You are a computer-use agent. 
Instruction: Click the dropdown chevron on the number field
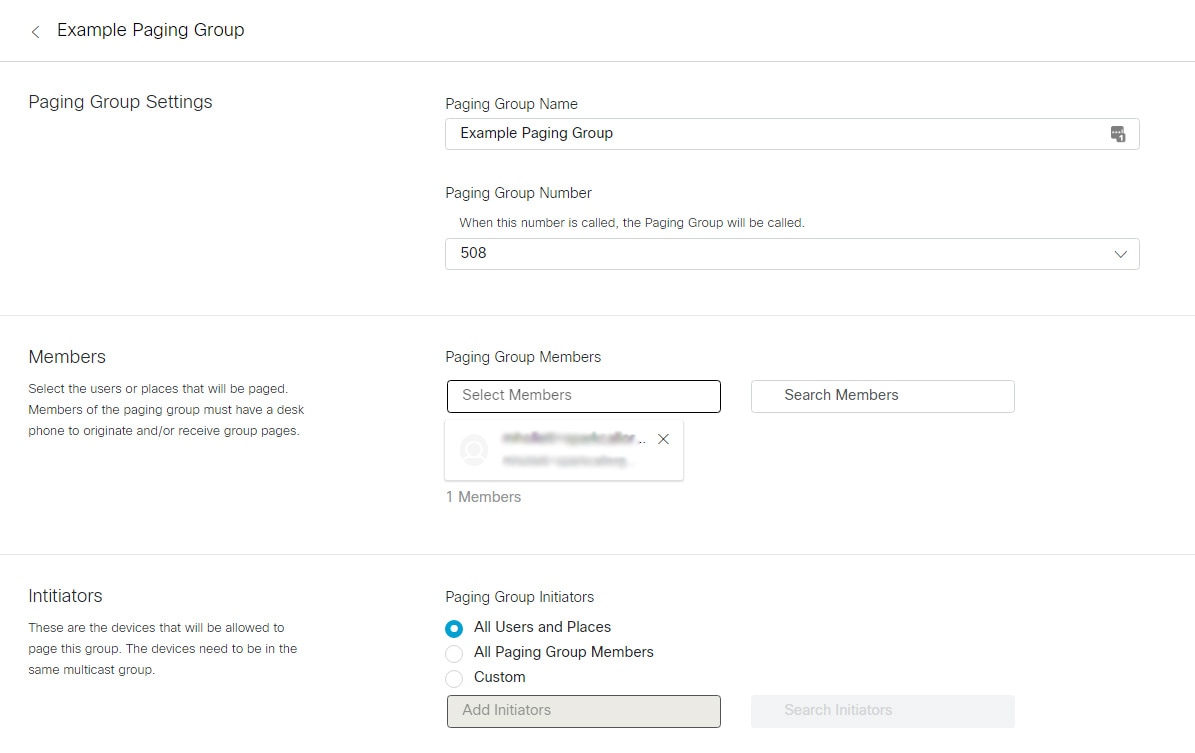coord(1120,254)
